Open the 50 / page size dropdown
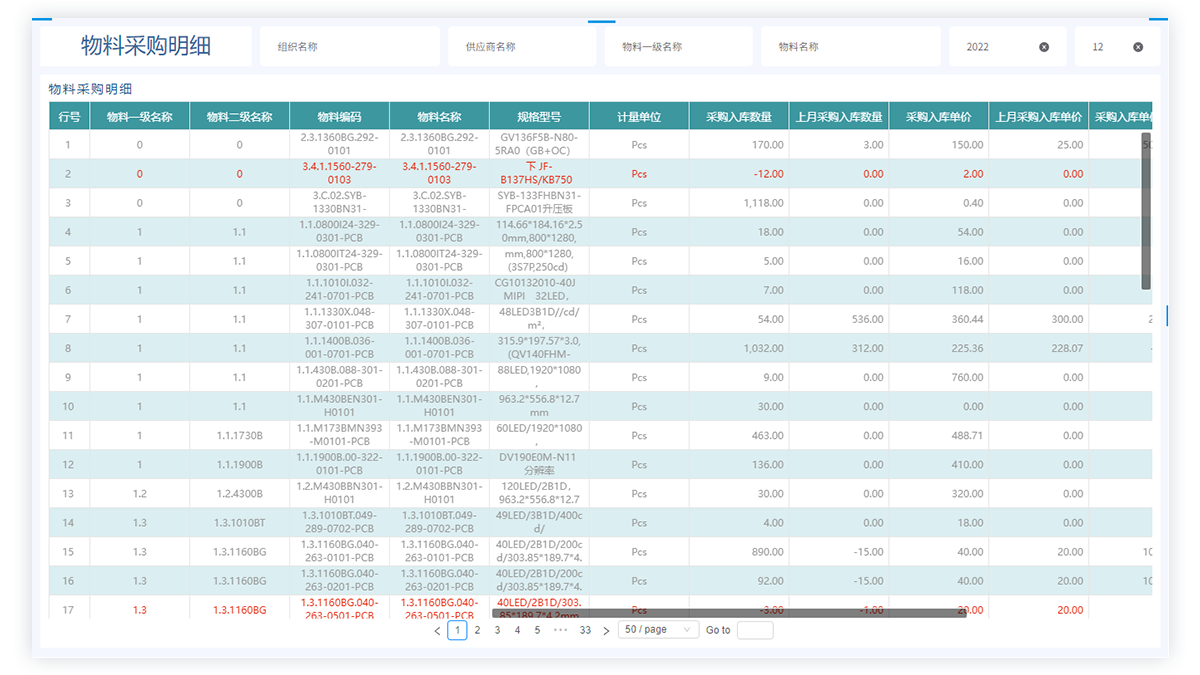Viewport: 1200px width, 675px height. pyautogui.click(x=658, y=630)
